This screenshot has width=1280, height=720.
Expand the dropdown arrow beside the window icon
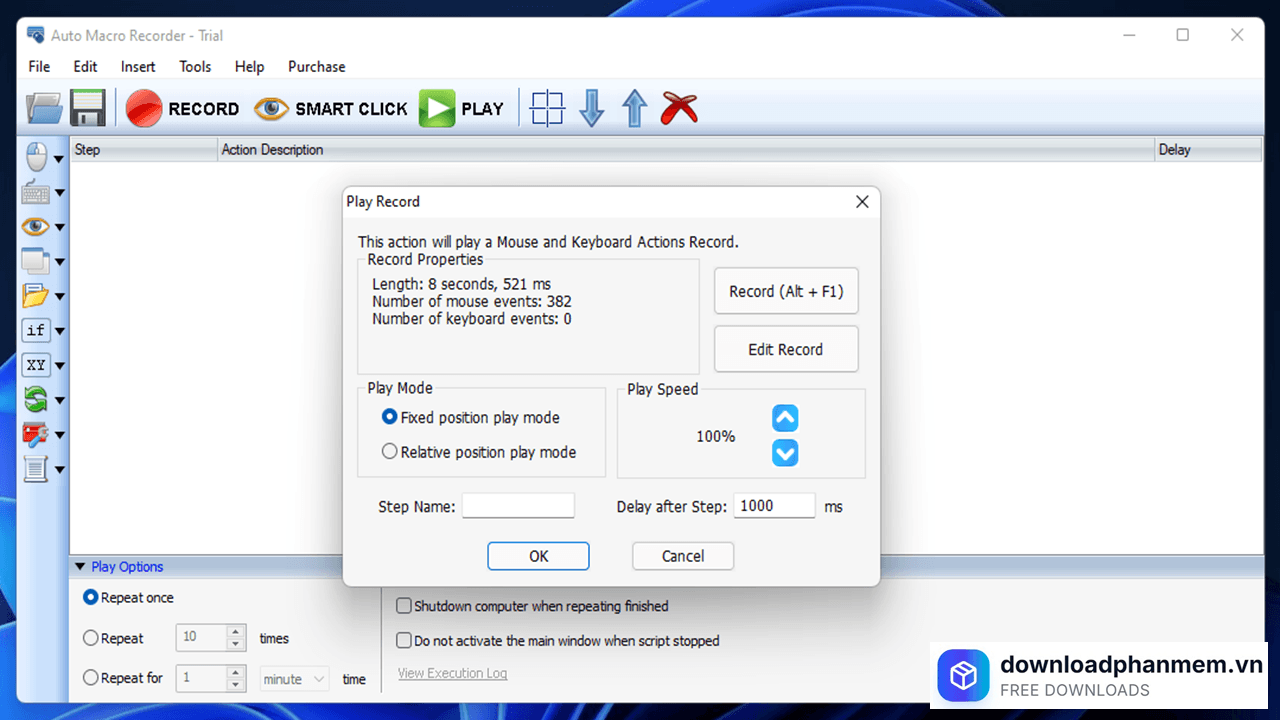[x=59, y=262]
